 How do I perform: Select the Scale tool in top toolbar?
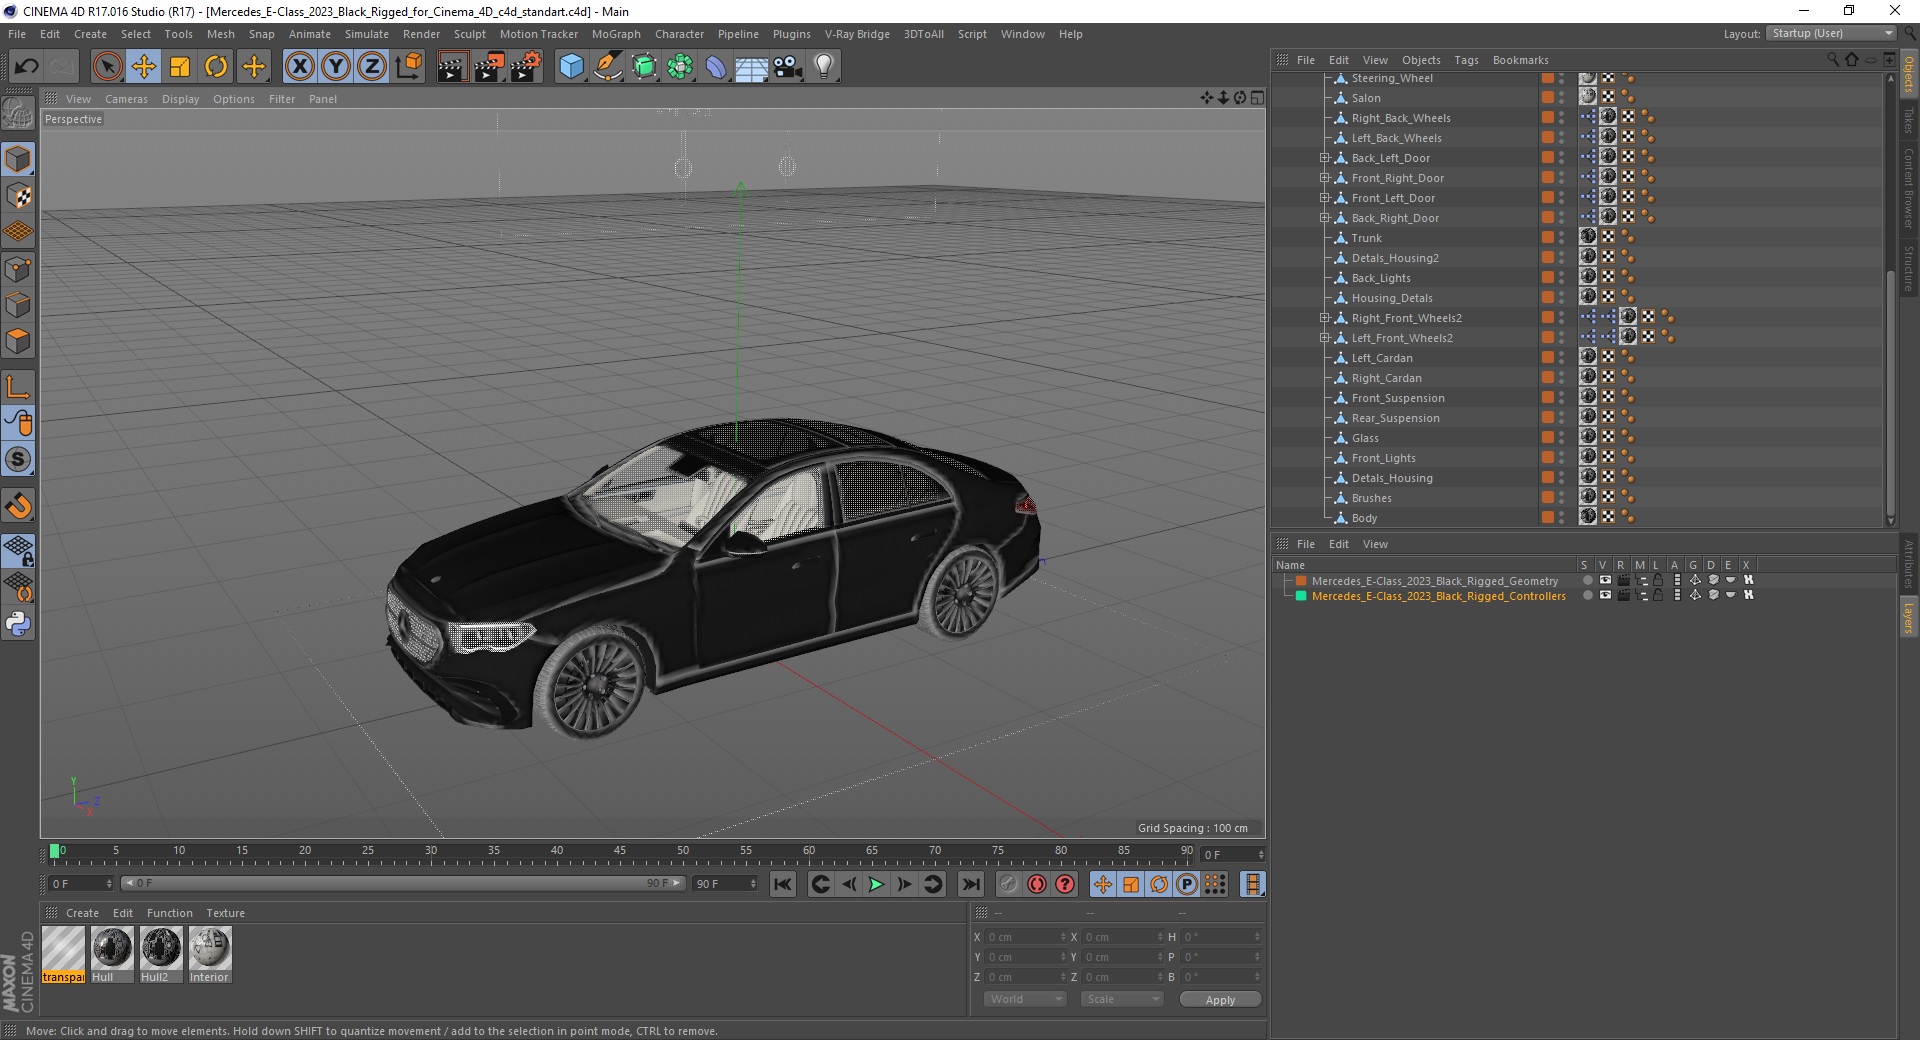180,67
